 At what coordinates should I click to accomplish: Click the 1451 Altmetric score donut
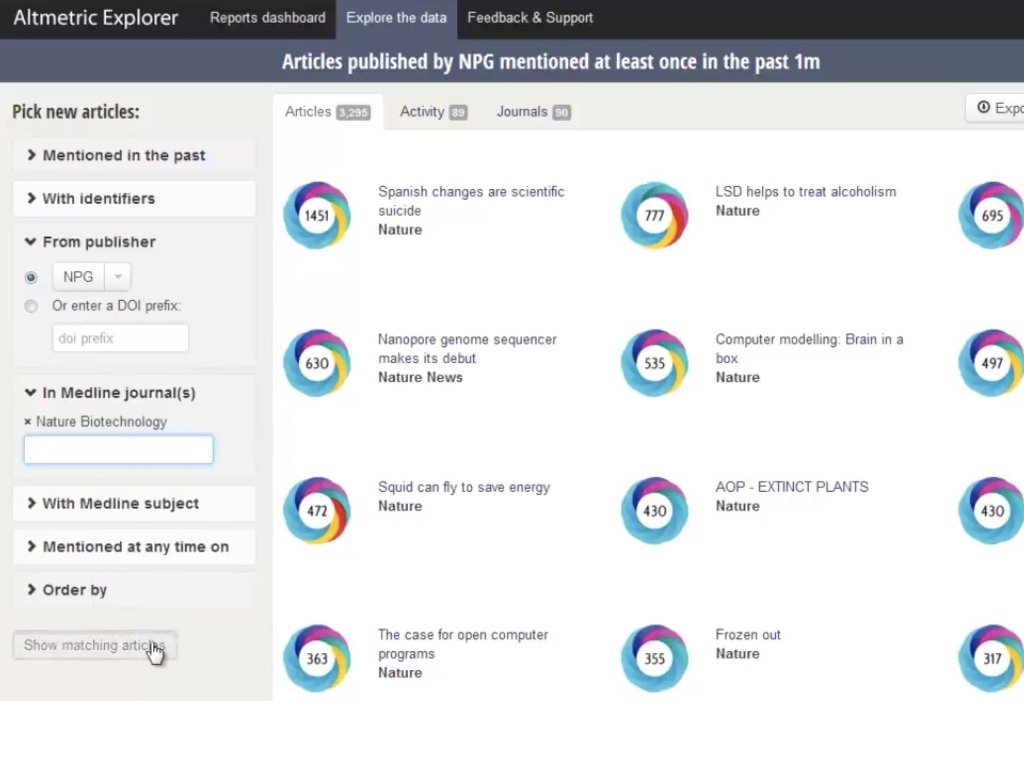[317, 215]
